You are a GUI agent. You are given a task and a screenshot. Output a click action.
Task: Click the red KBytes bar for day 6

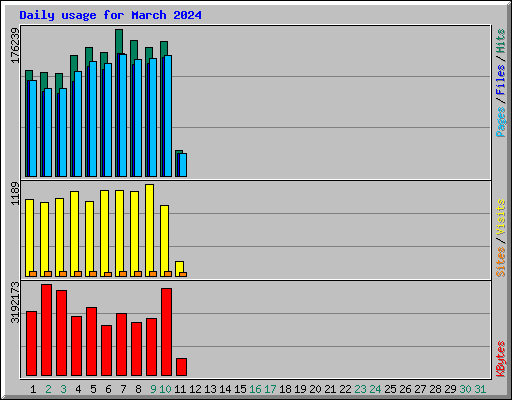coord(107,350)
